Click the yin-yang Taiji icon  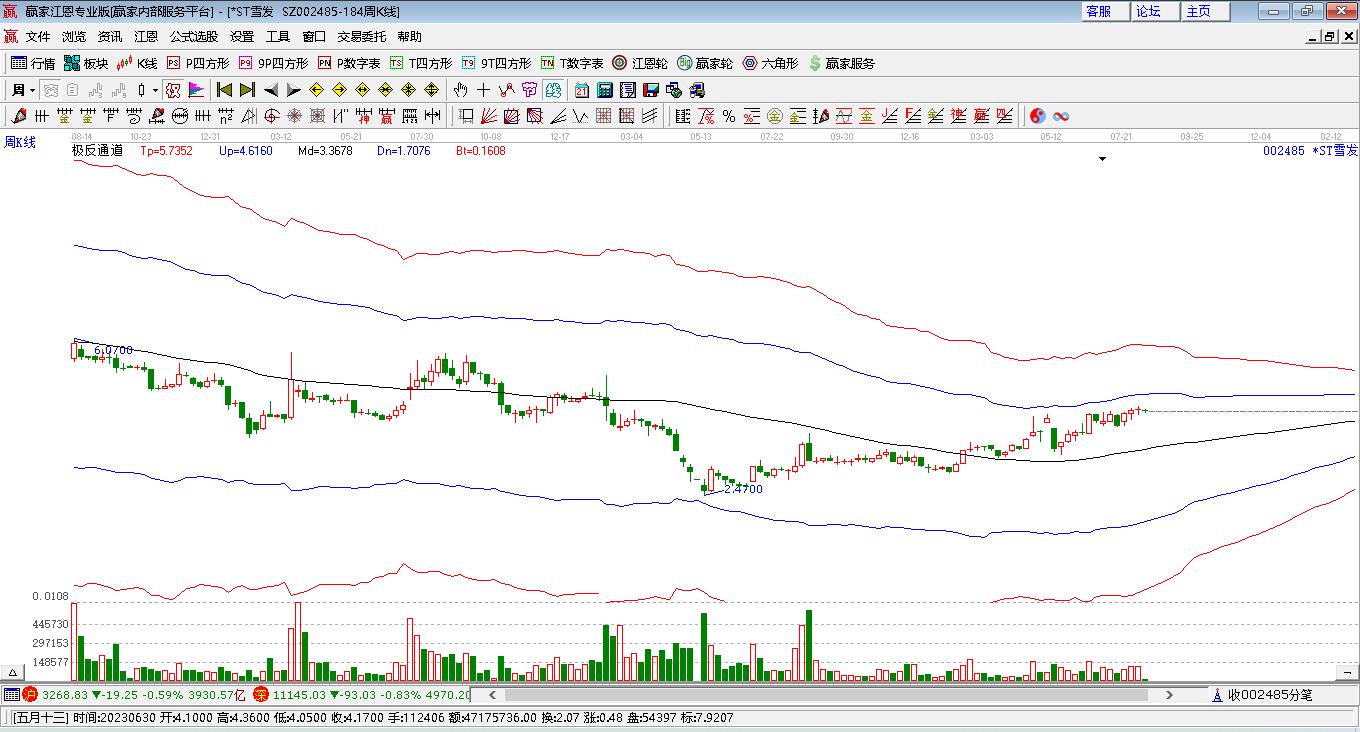[x=1037, y=116]
